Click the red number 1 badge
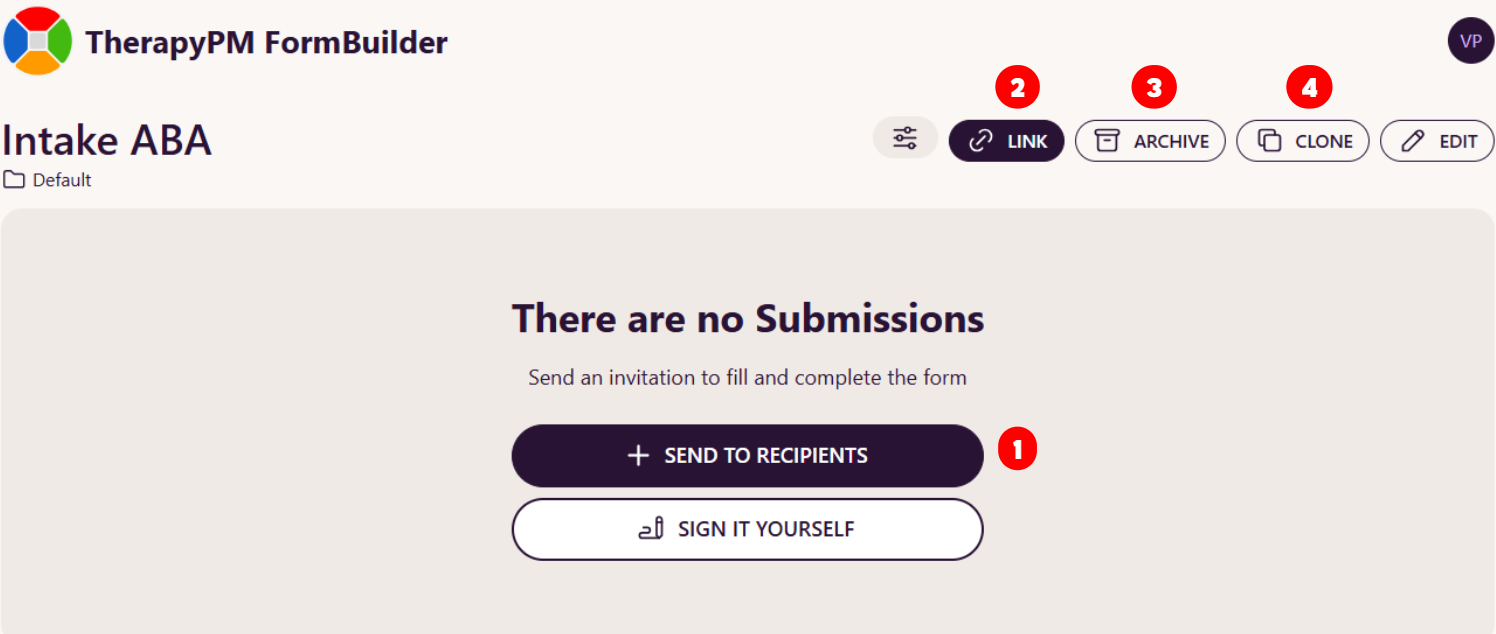 click(1018, 450)
